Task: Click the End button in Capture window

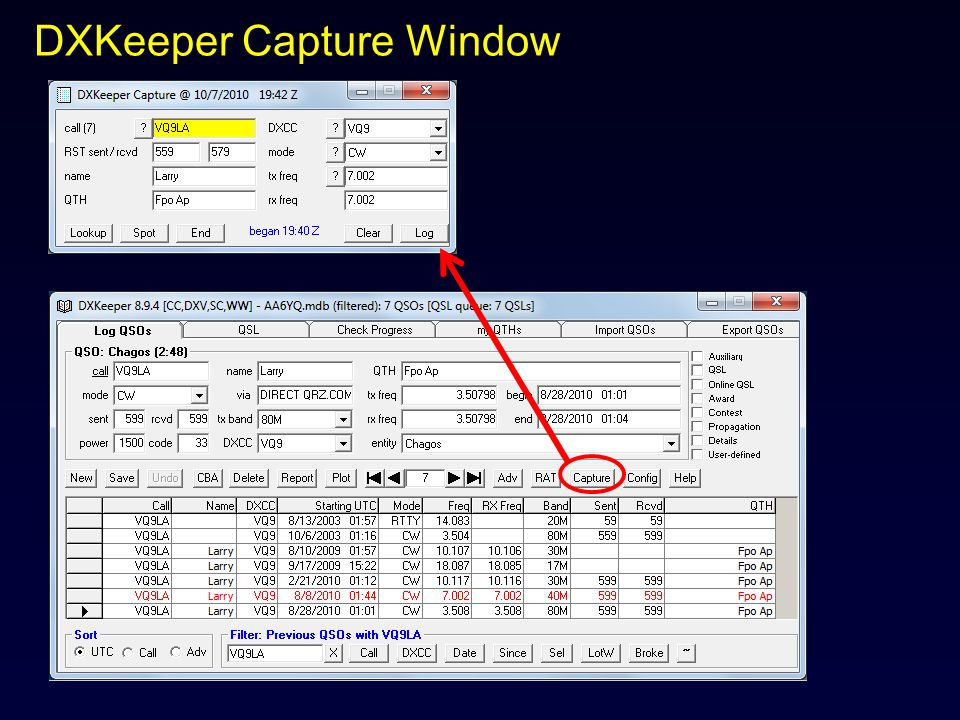Action: [201, 233]
